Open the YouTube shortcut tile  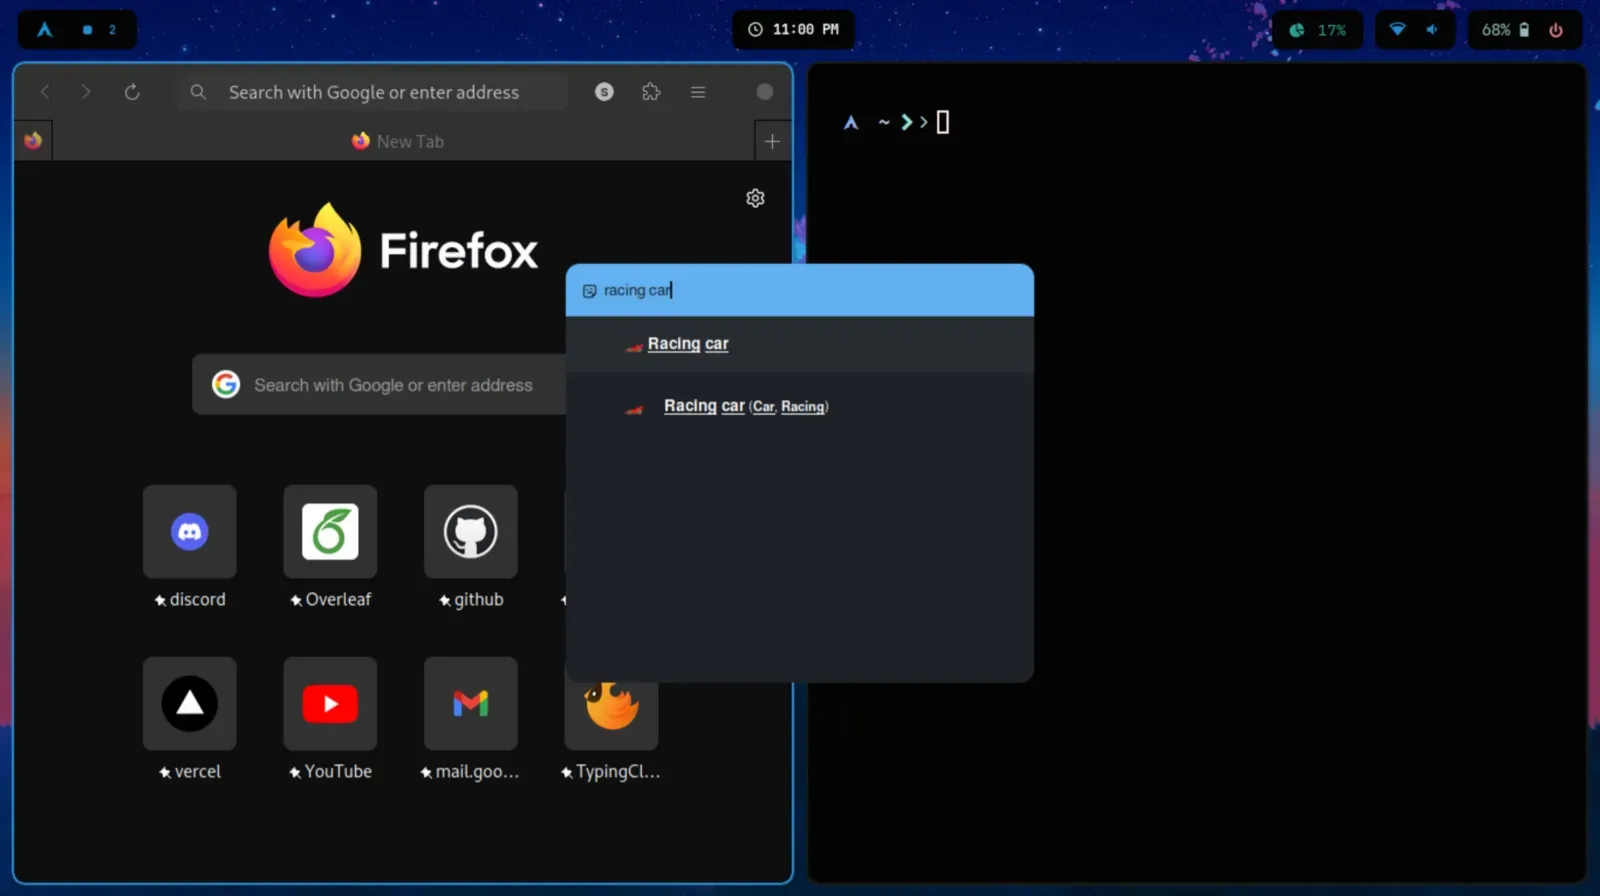330,704
